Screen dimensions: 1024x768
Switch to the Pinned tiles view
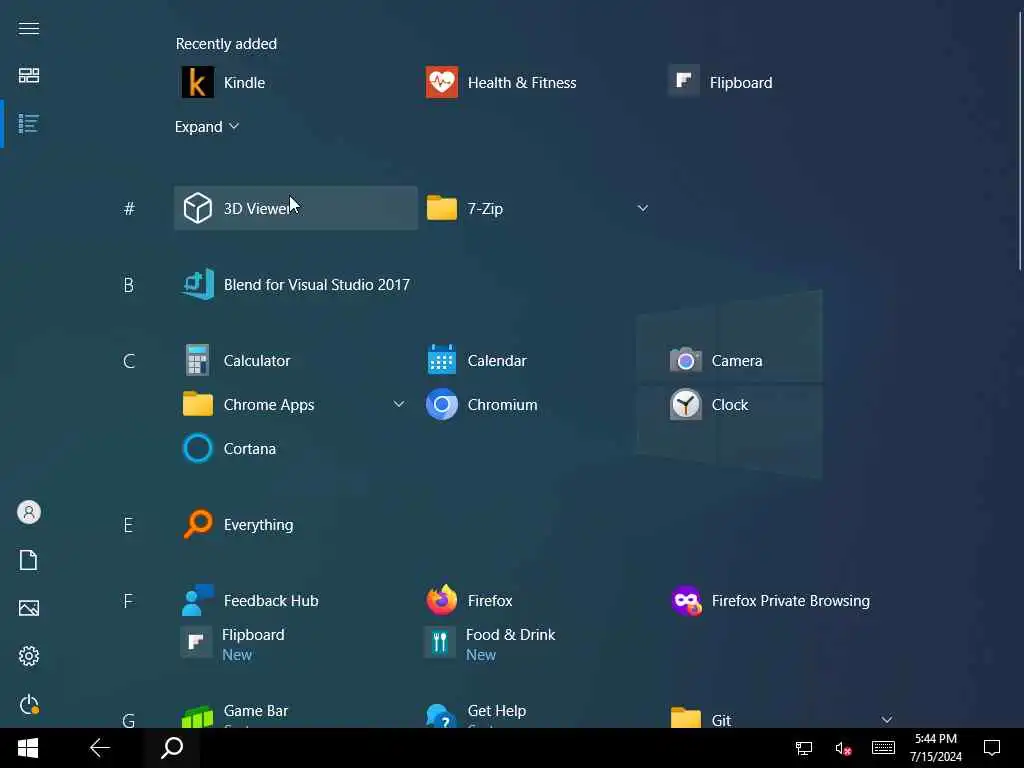29,76
